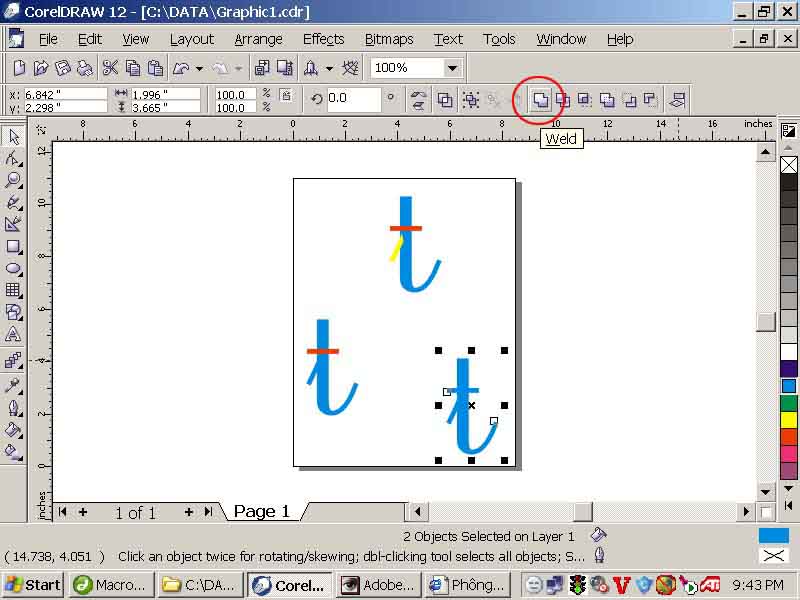The width and height of the screenshot is (800, 600).
Task: Click the Undo arrow icon
Action: pos(181,68)
